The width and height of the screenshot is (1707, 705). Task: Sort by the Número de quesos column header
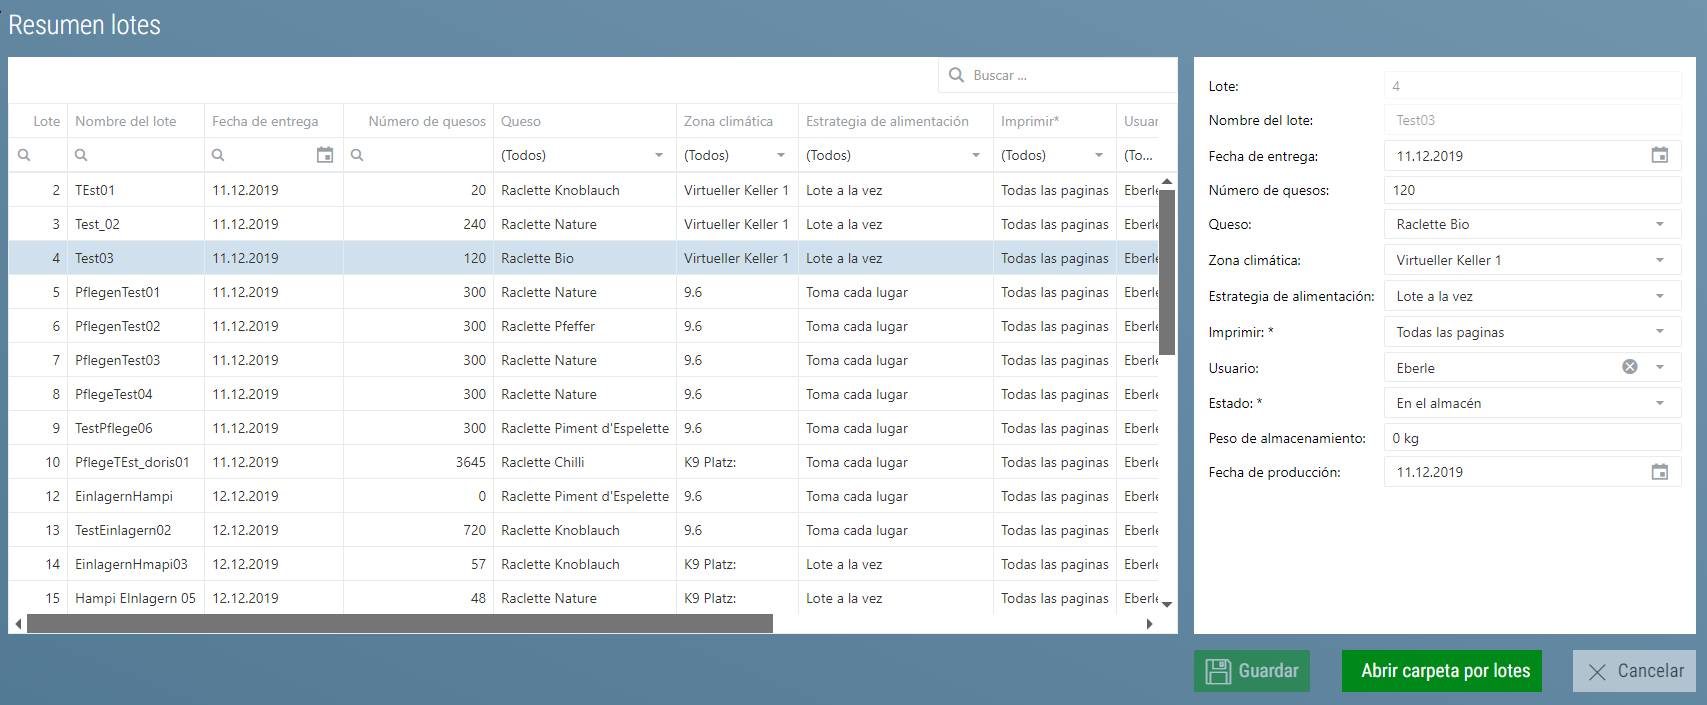coord(426,121)
